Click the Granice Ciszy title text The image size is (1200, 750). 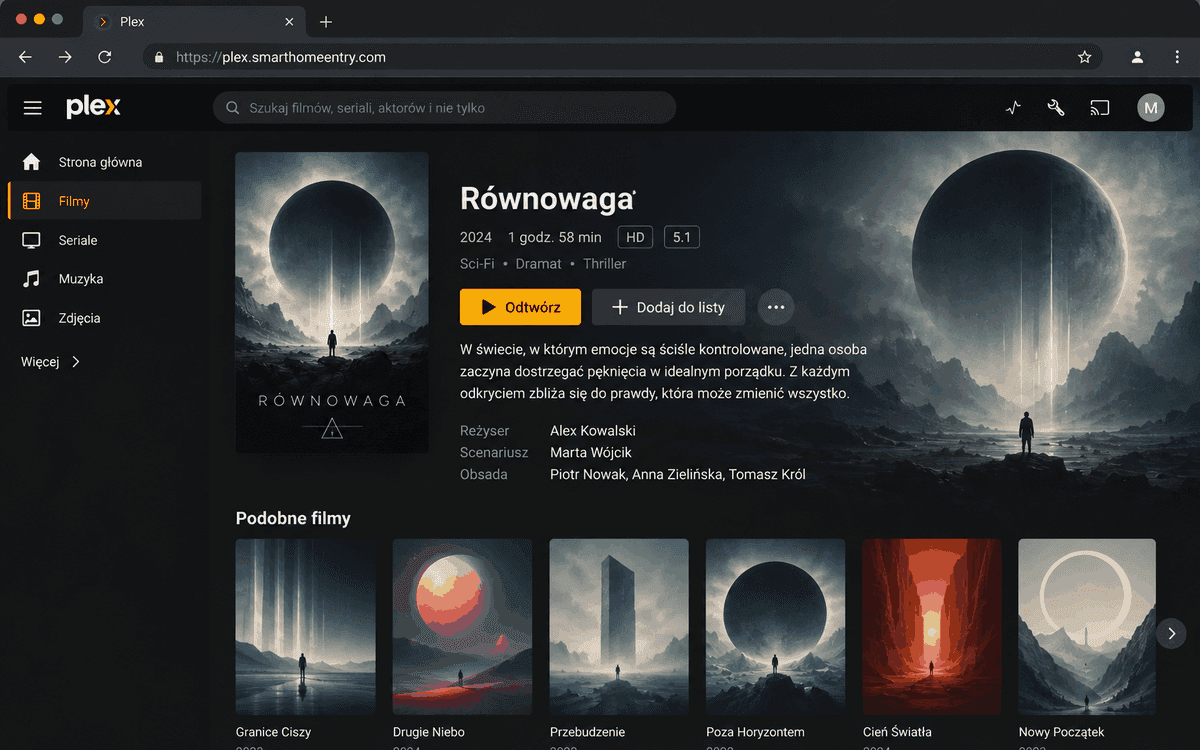(x=273, y=732)
